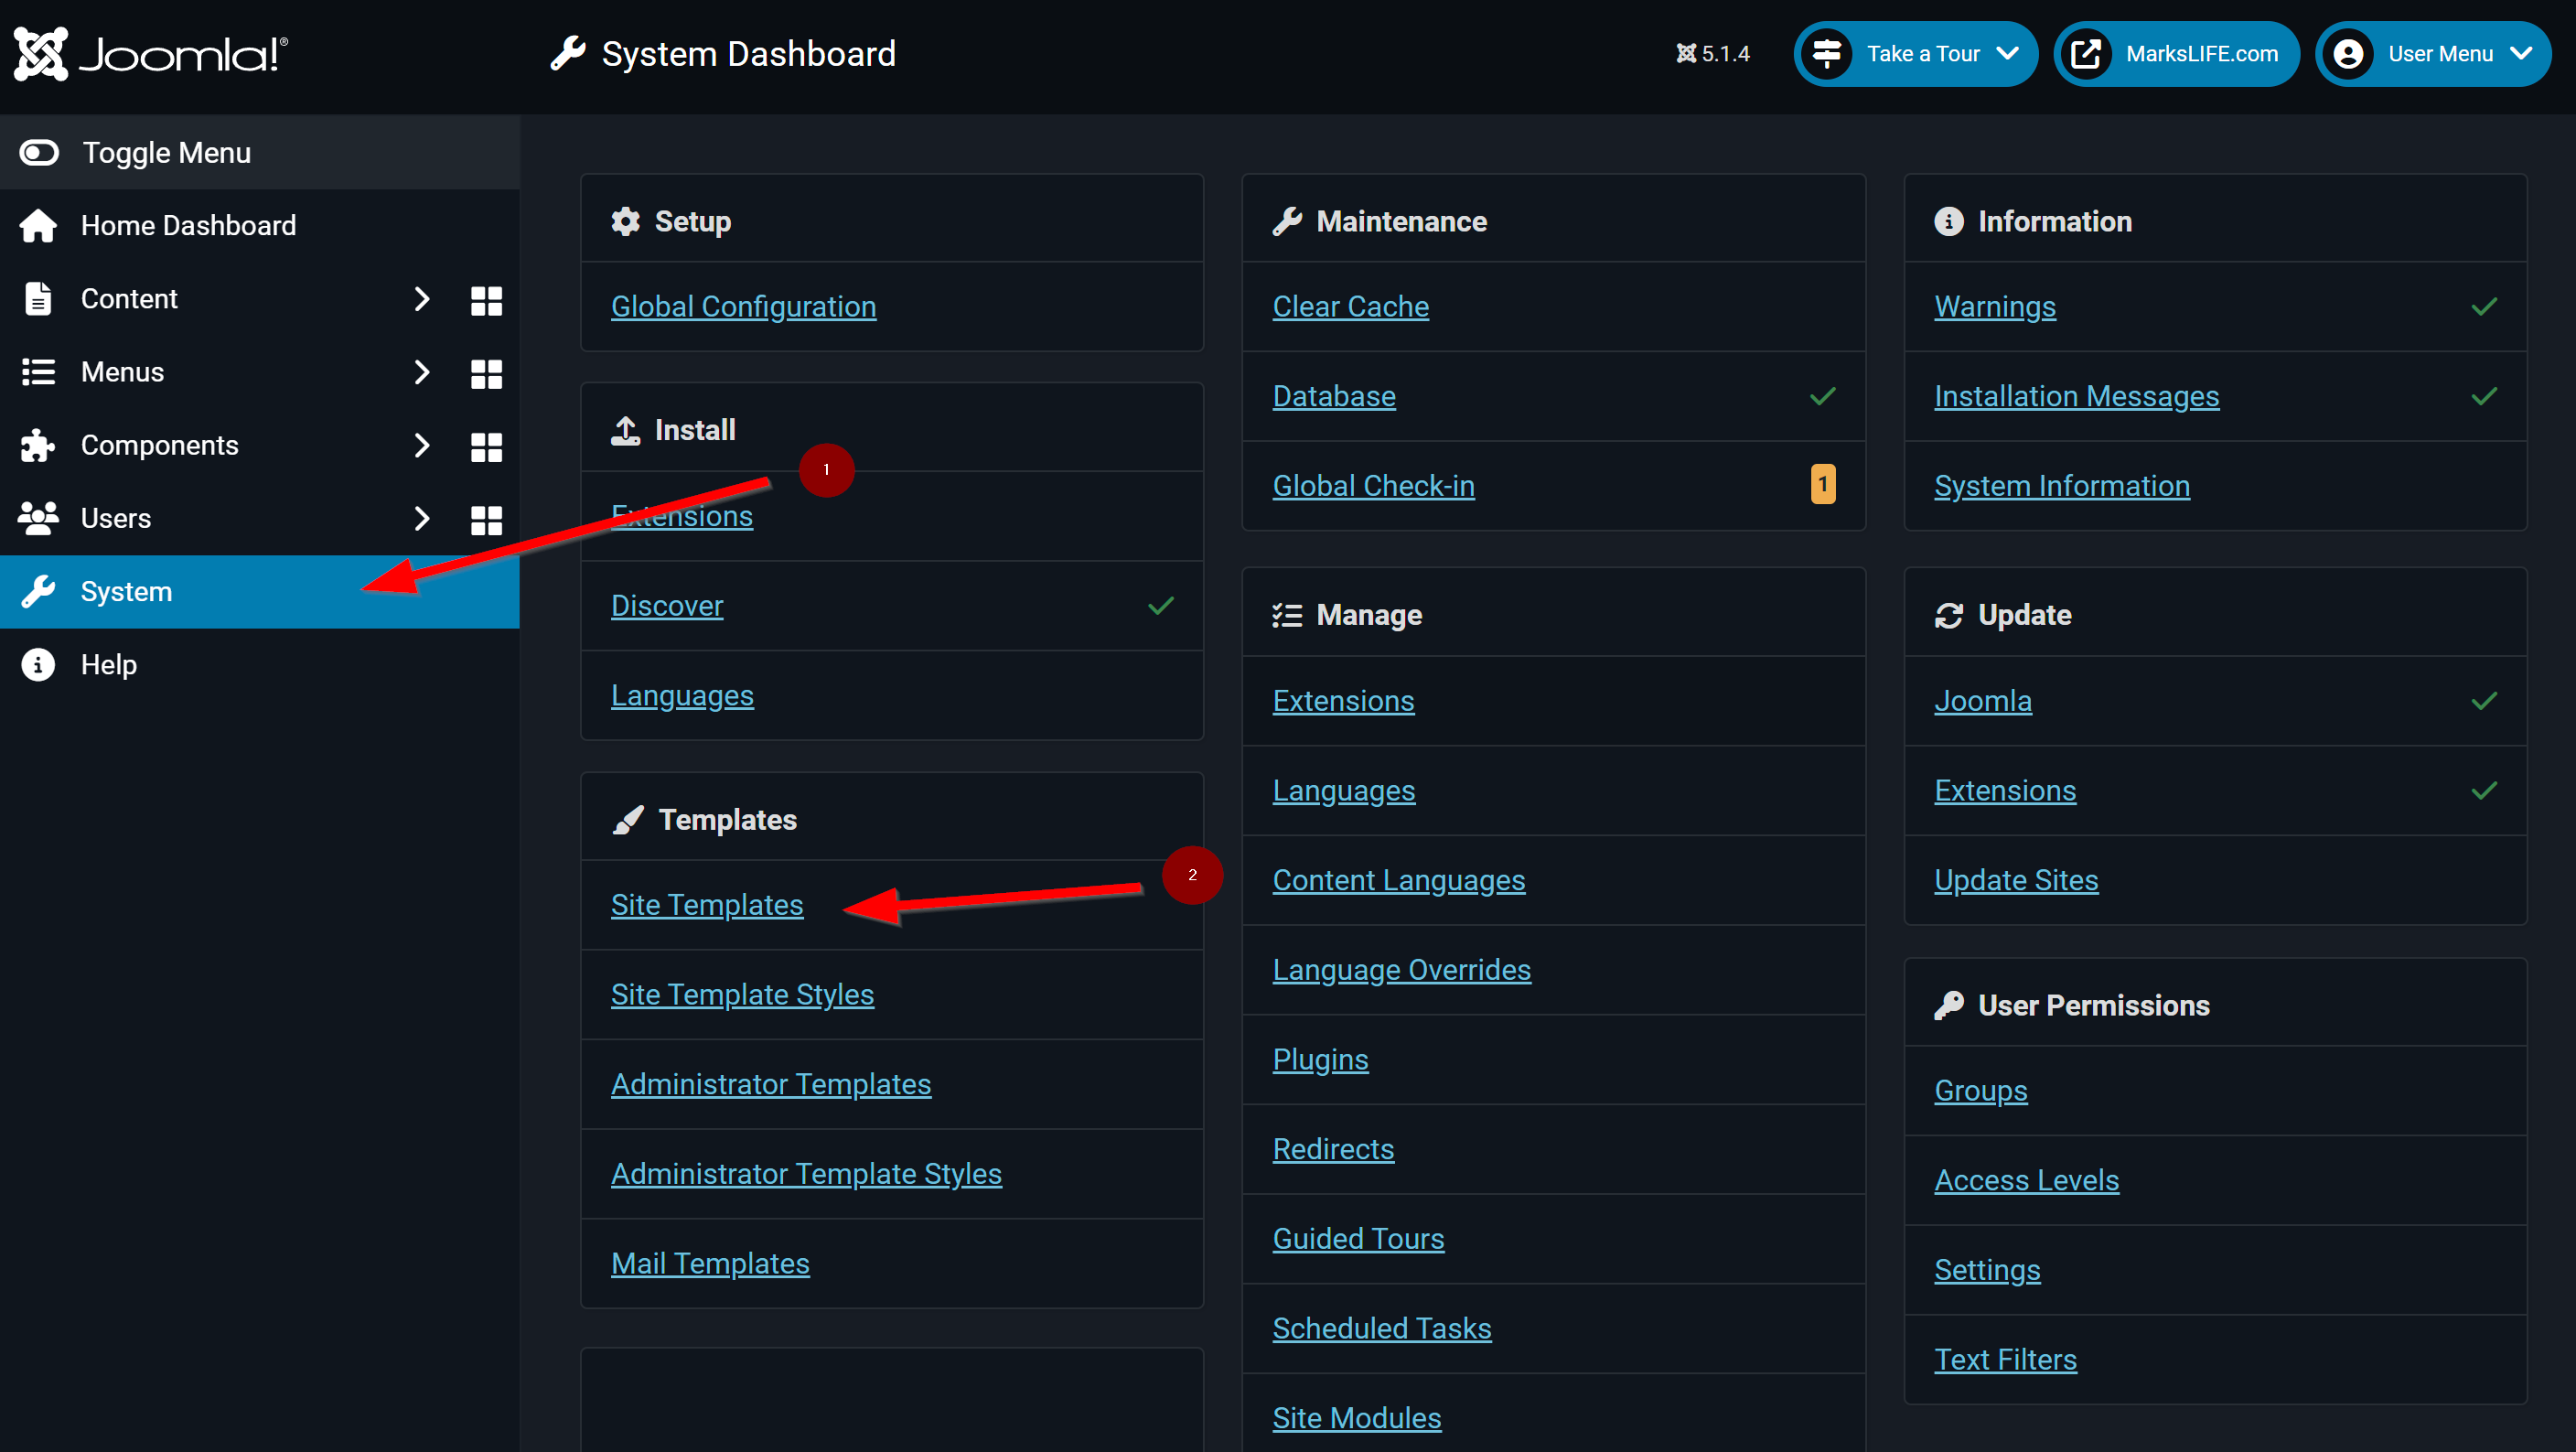This screenshot has height=1452, width=2576.
Task: Open the Components dashboard grid icon
Action: tap(486, 447)
